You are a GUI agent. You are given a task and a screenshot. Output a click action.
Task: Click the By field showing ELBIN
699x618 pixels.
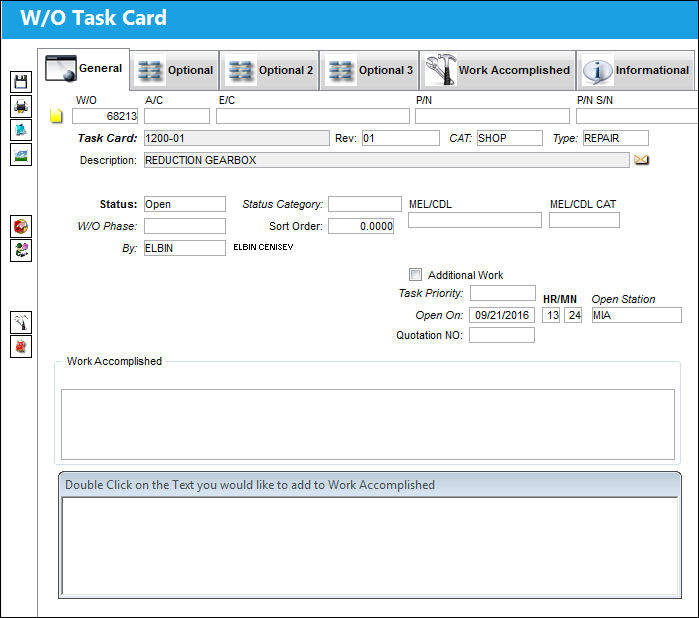click(x=185, y=248)
